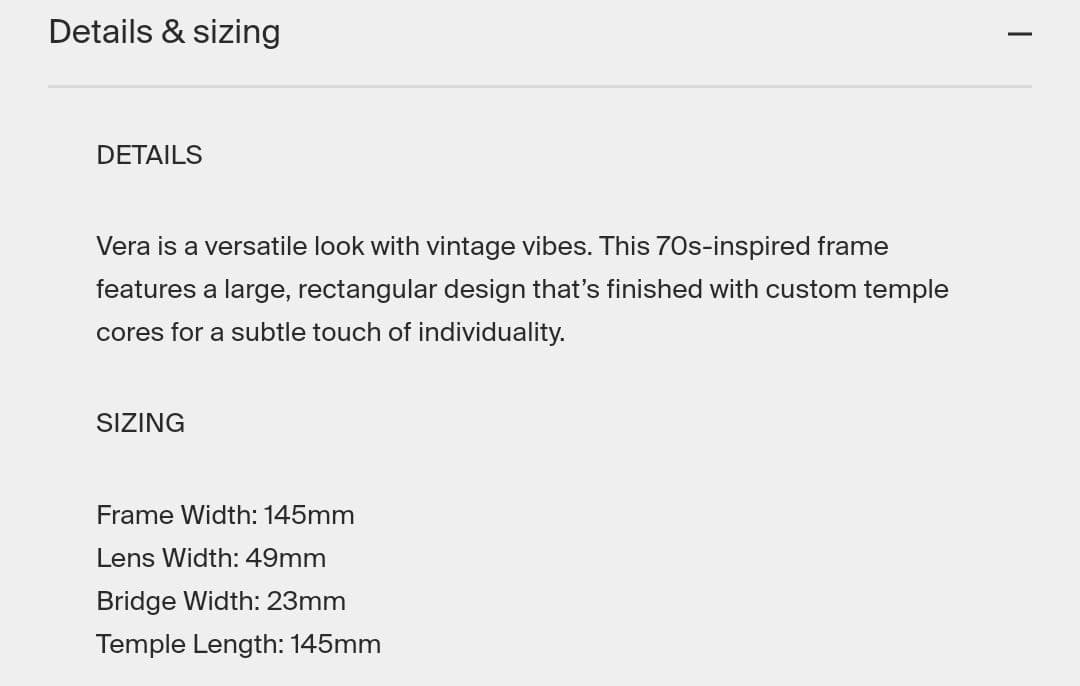Click the 145mm value beside Temple Length

(336, 644)
